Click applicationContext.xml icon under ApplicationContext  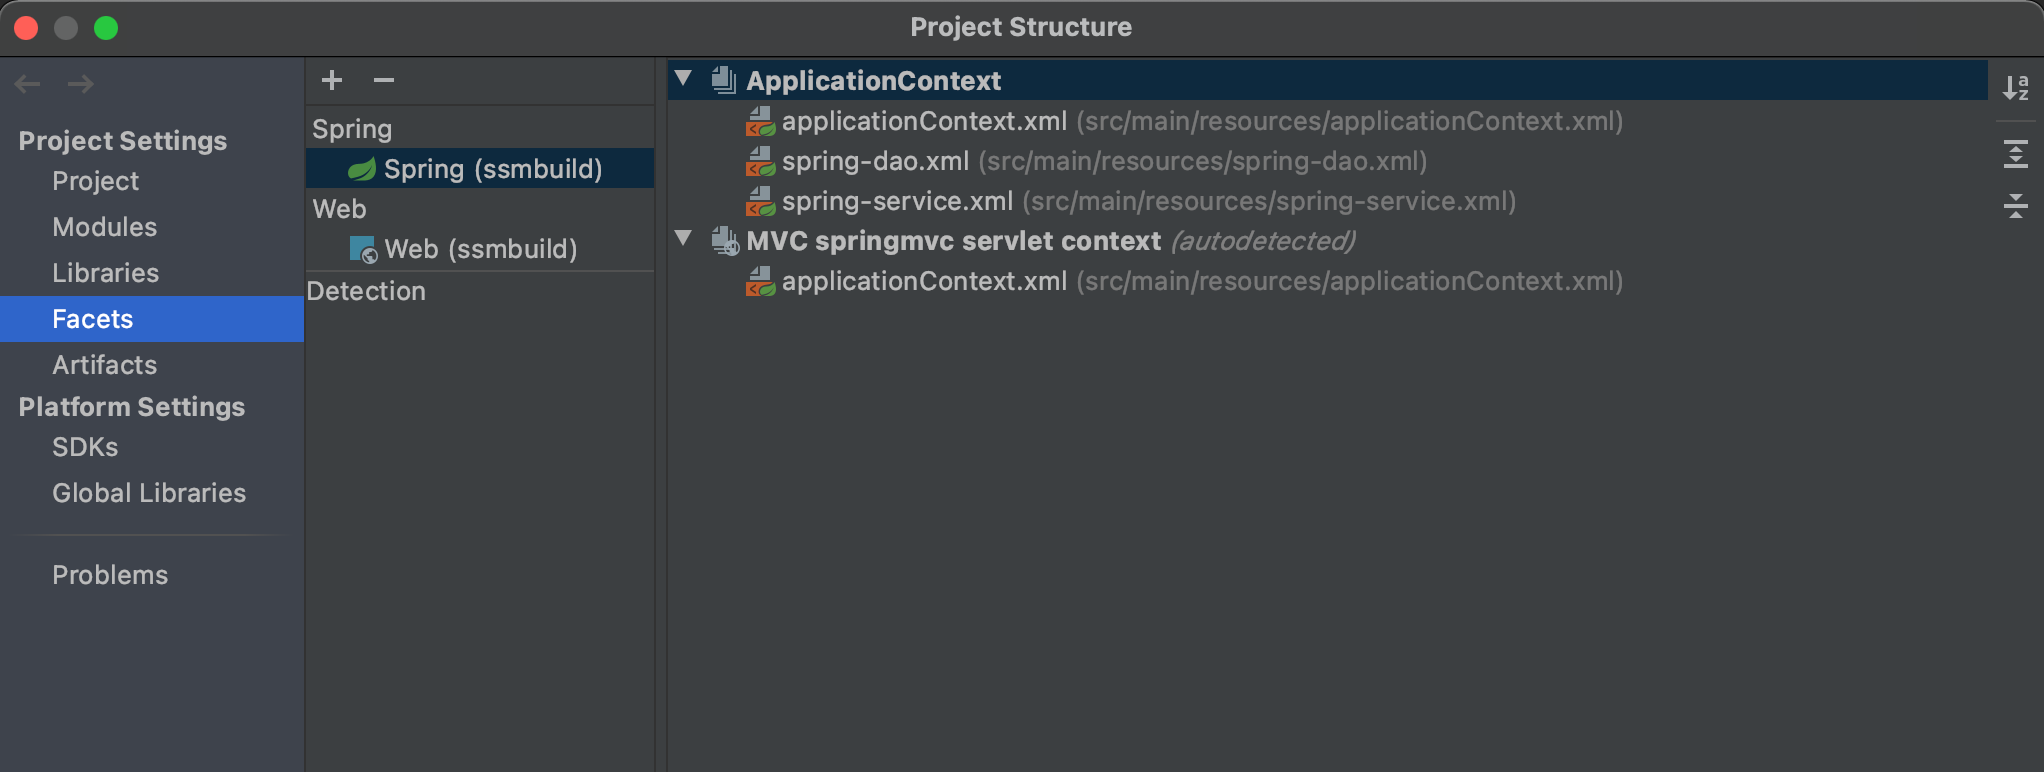(760, 121)
